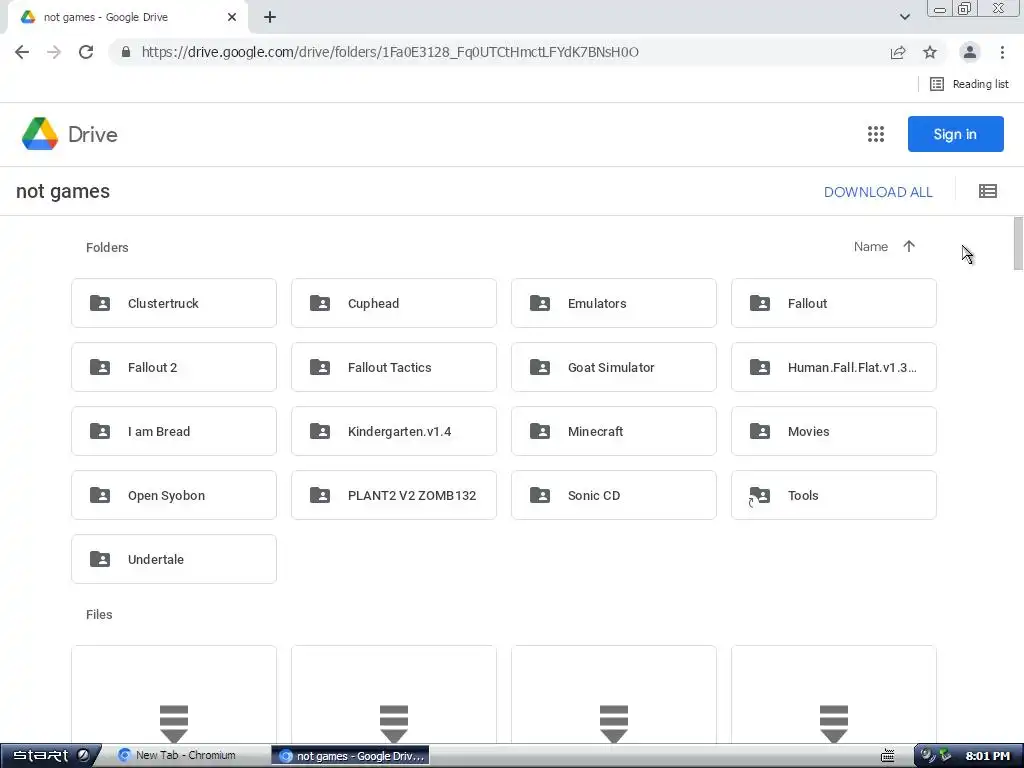Screen dimensions: 1024x768
Task: Click the network tray icon
Action: pos(945,756)
